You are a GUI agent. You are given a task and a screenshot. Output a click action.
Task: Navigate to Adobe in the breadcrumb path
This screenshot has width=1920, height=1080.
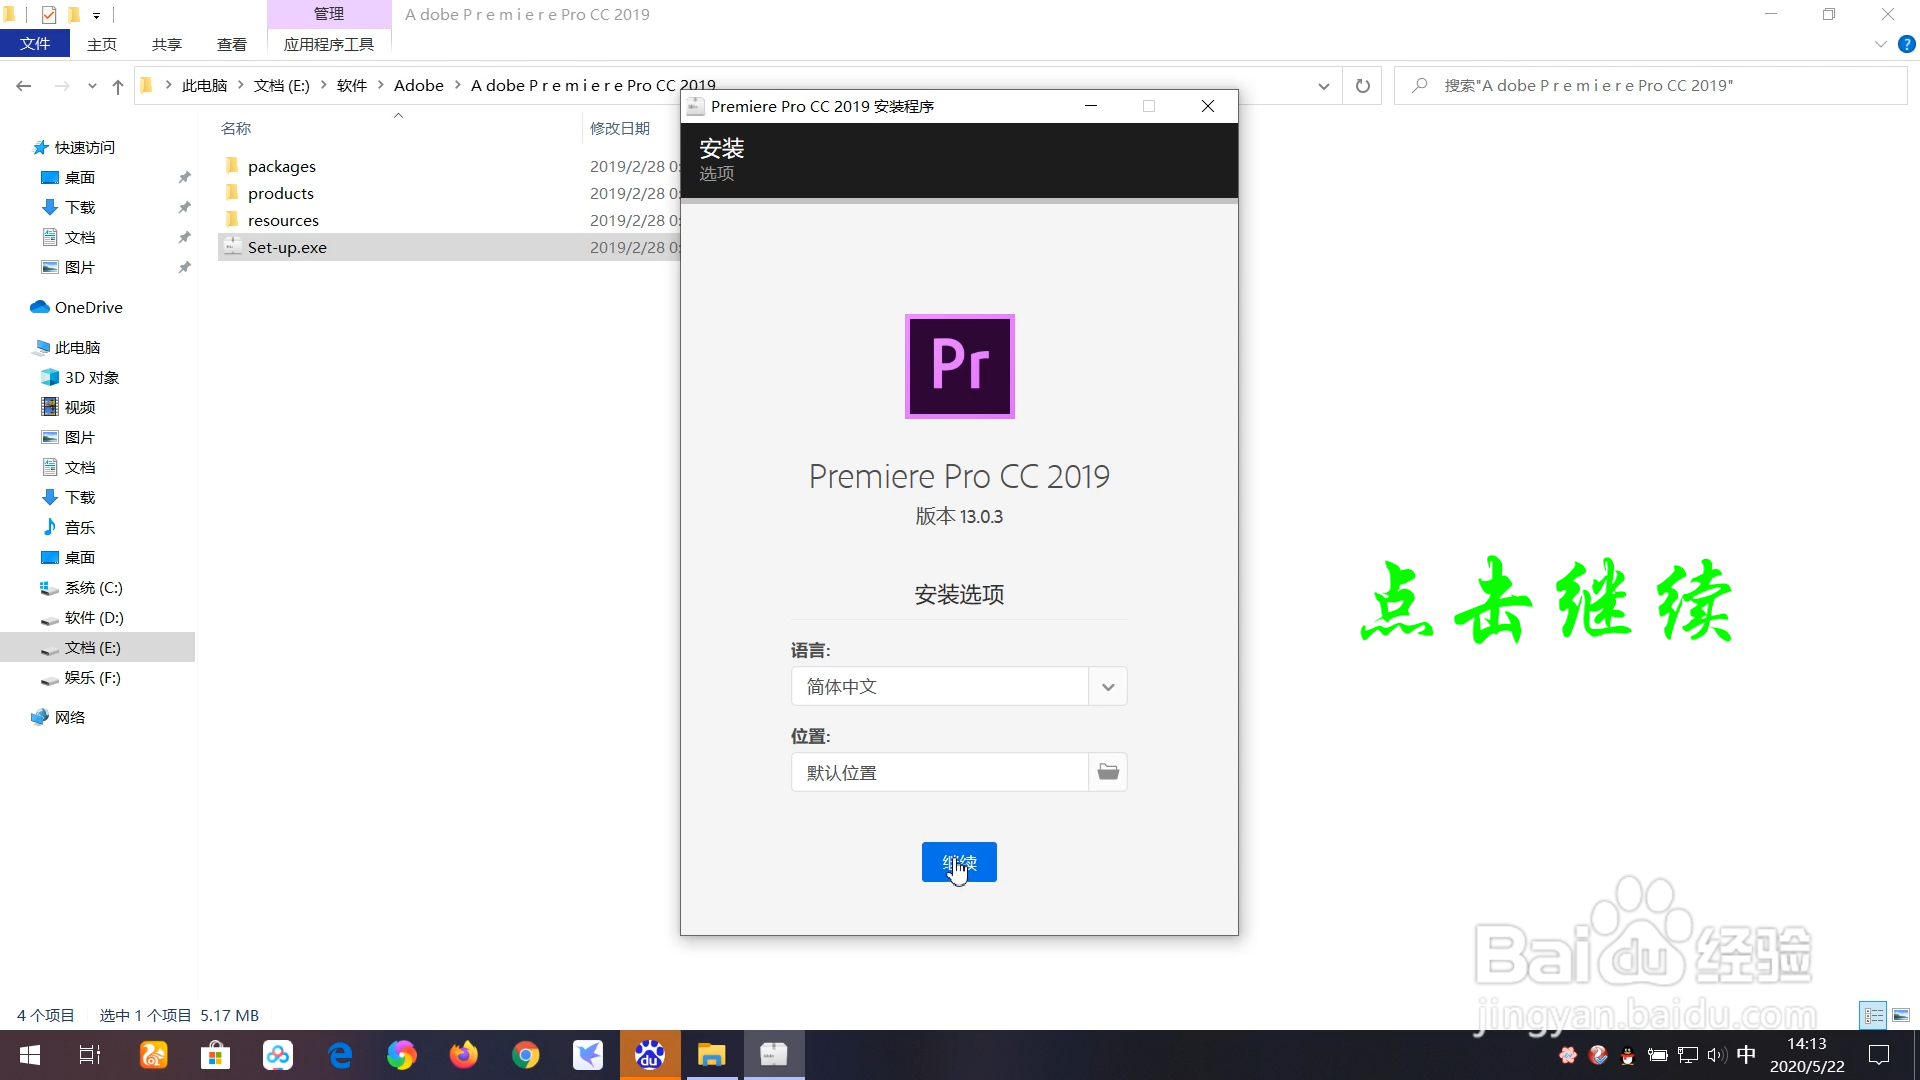coord(419,85)
